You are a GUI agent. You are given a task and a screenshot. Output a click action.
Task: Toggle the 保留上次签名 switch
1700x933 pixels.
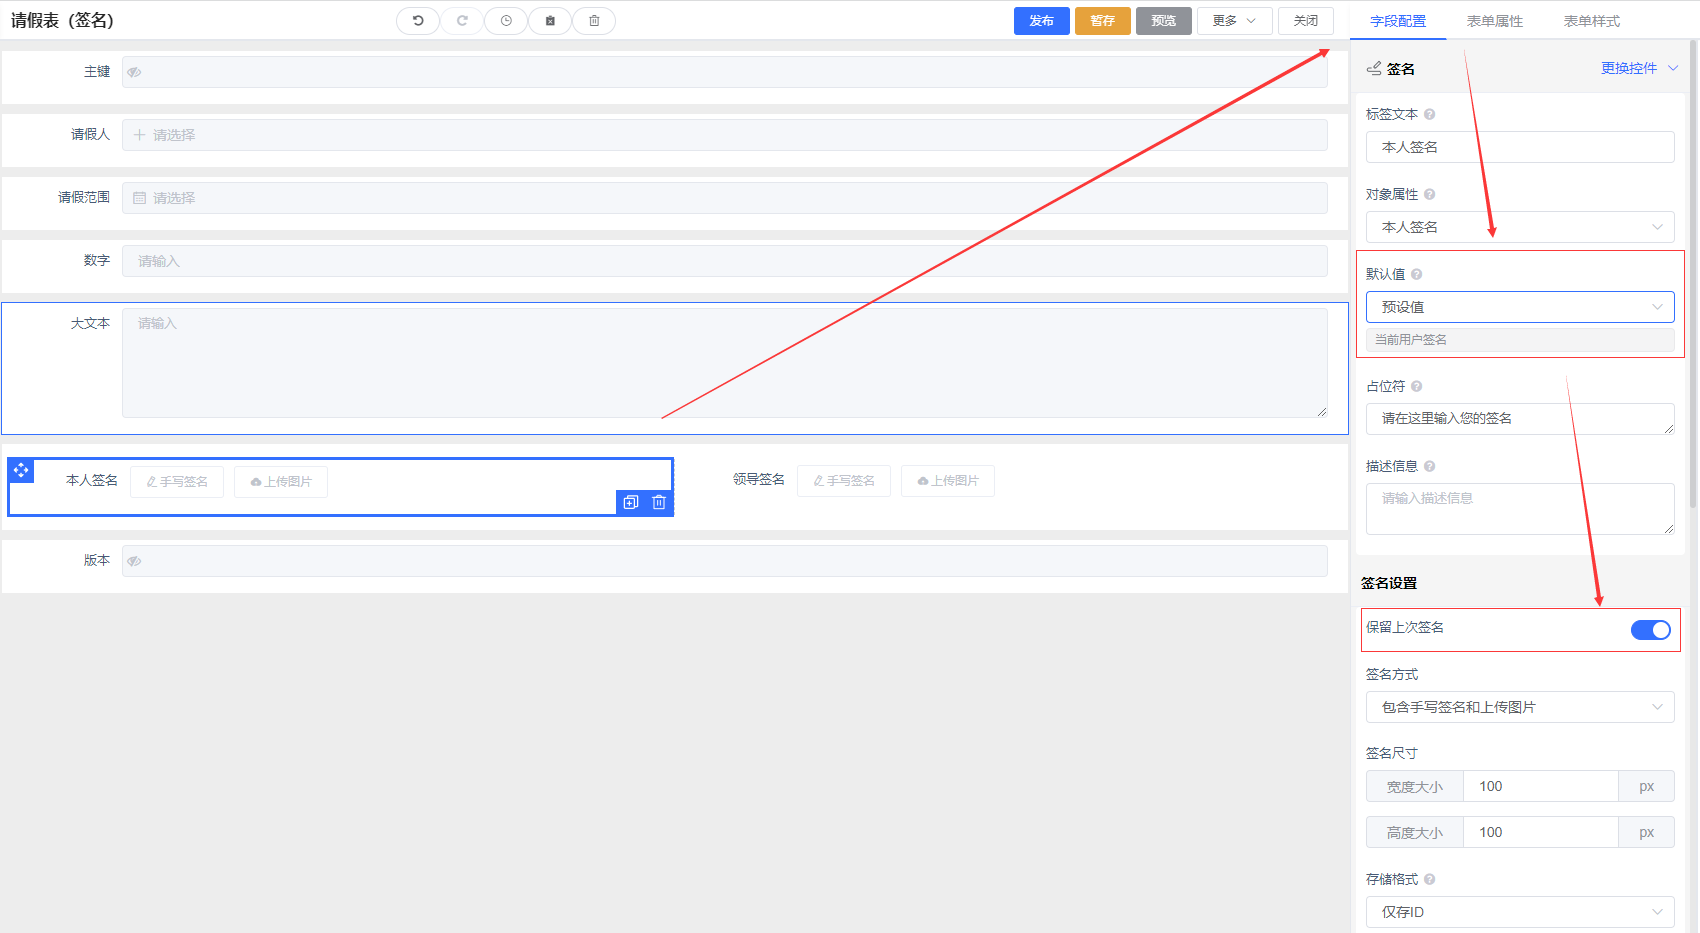1650,630
